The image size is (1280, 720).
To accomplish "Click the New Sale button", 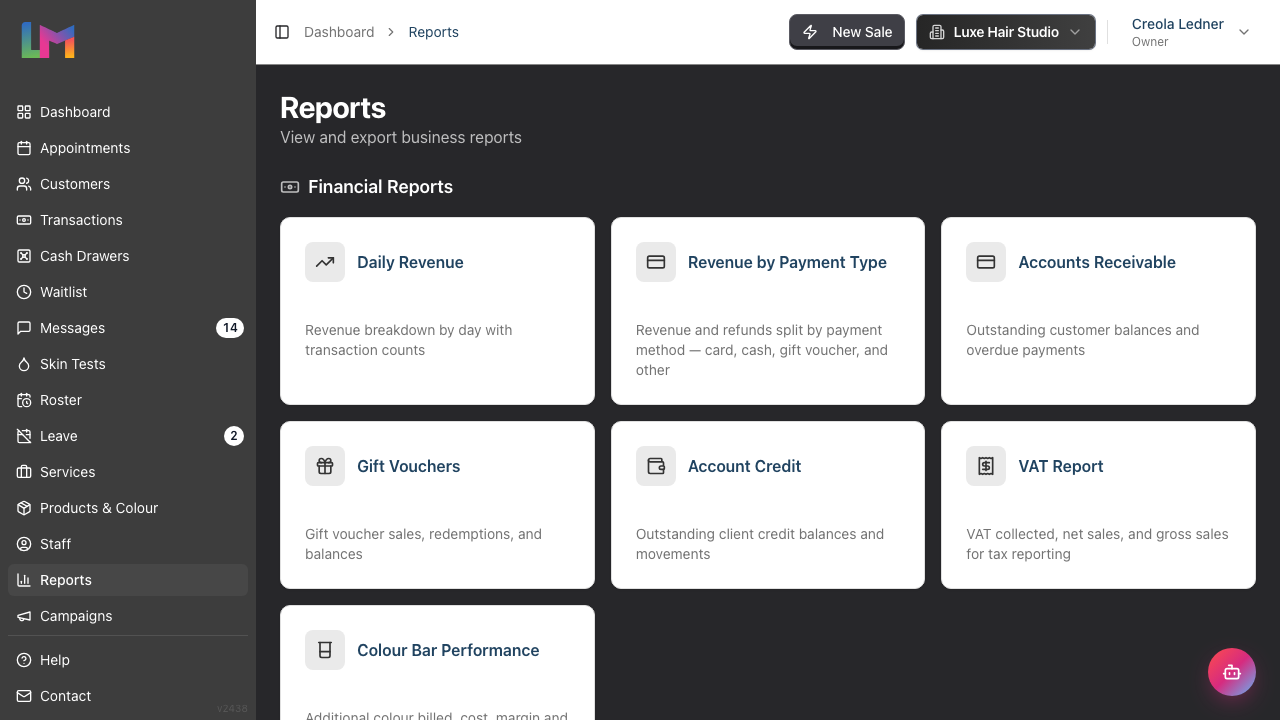I will coord(847,32).
